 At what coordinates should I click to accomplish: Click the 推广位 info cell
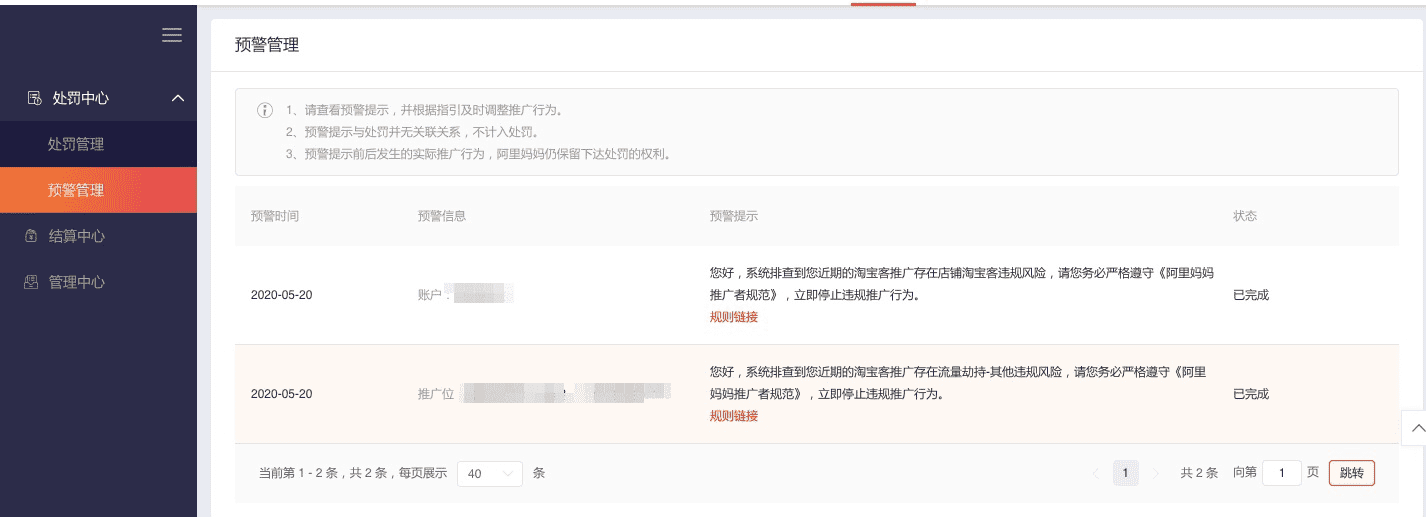tap(544, 393)
